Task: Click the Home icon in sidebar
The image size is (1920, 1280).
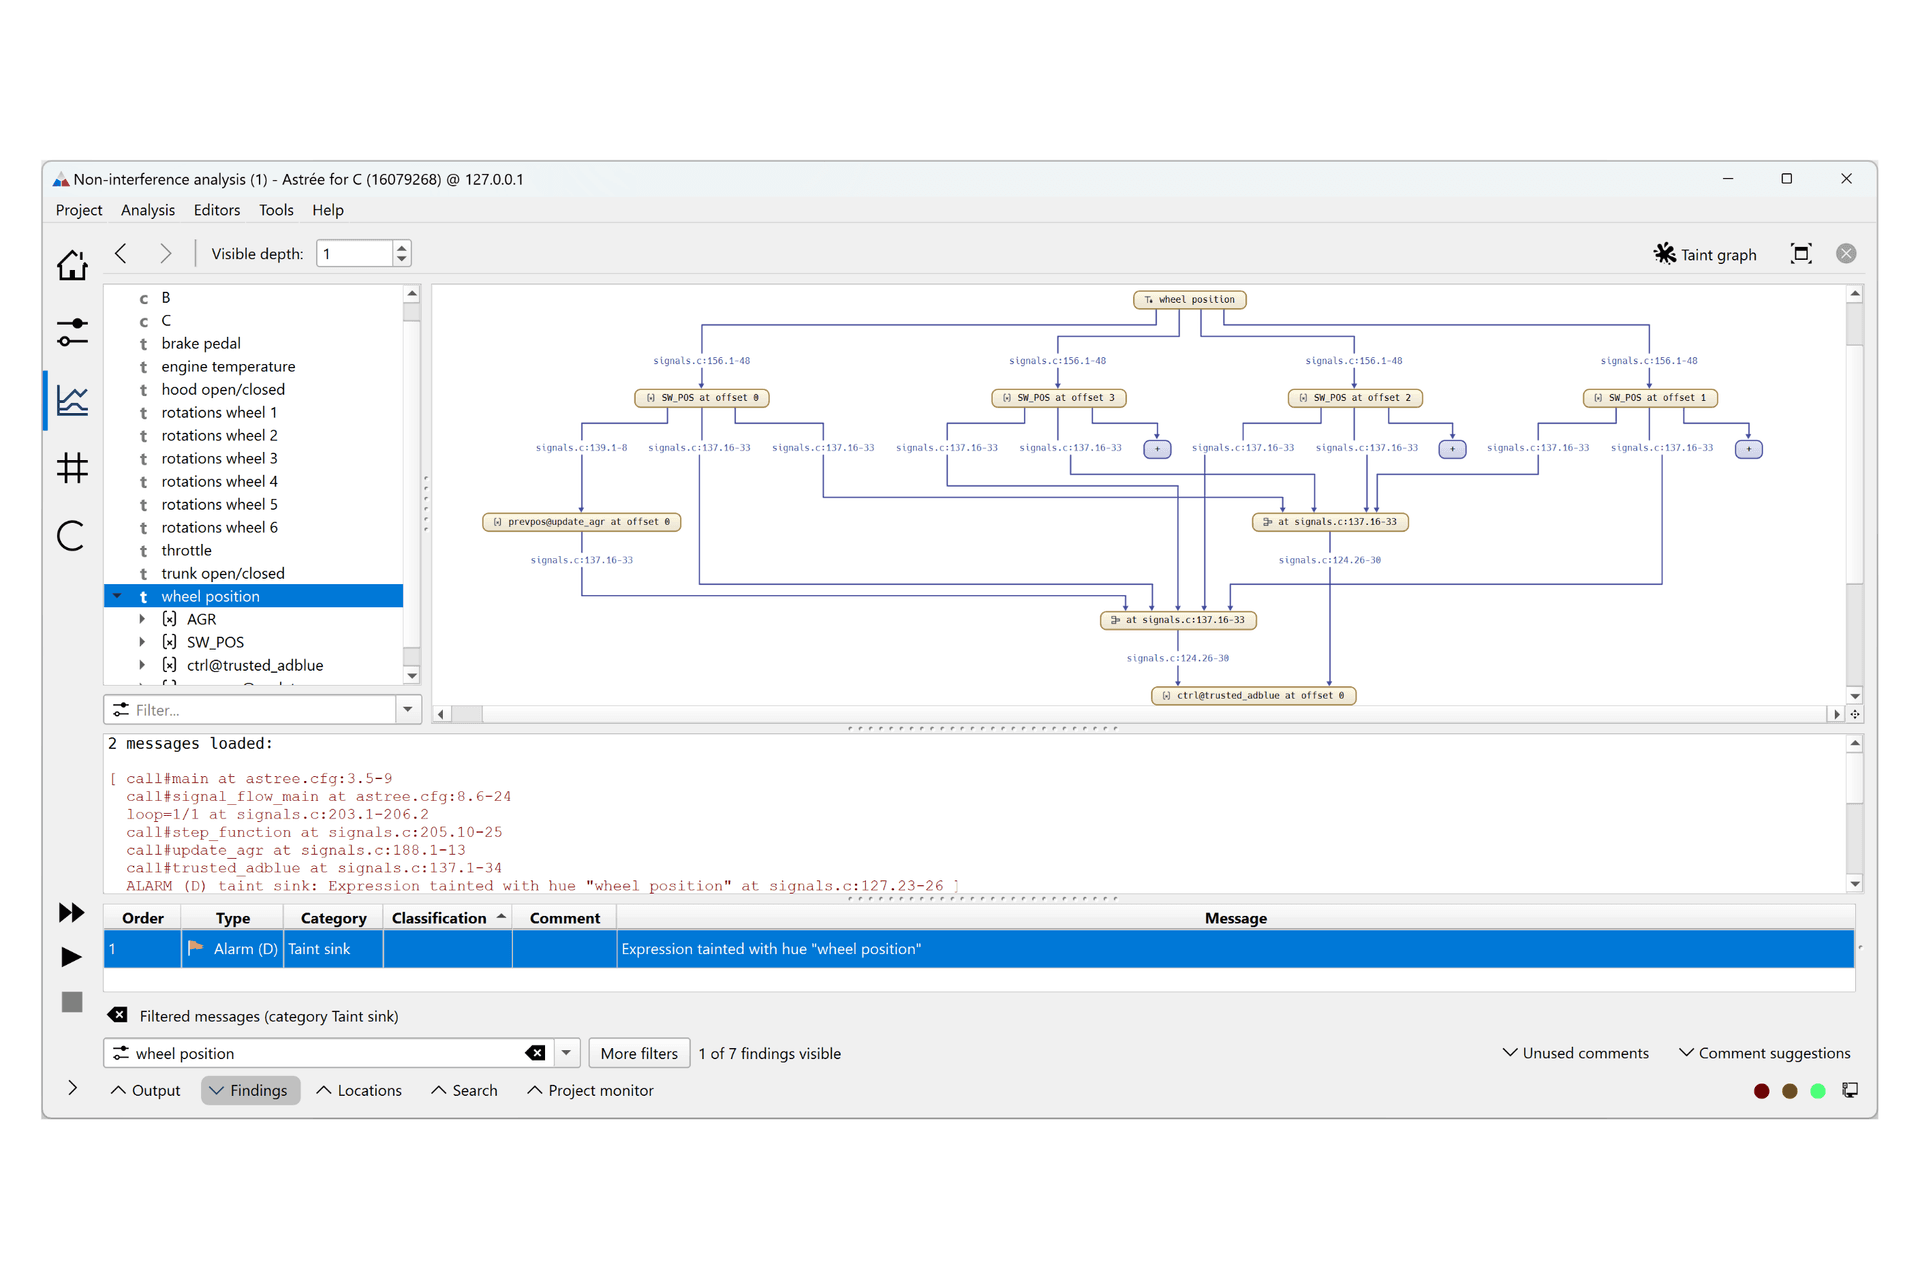Action: (72, 265)
